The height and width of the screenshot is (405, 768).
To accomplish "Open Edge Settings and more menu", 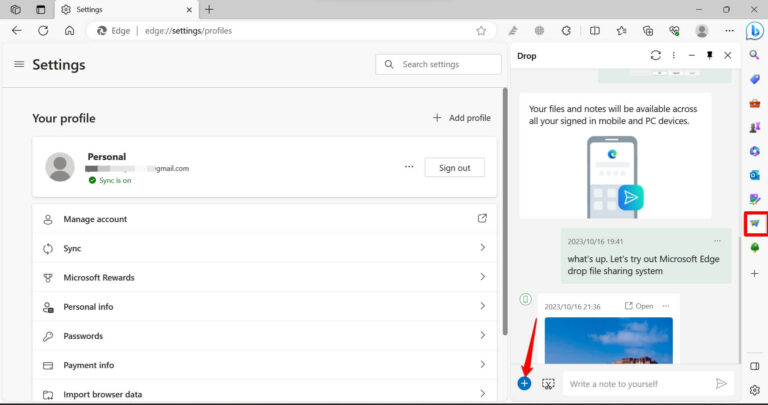I will click(729, 31).
